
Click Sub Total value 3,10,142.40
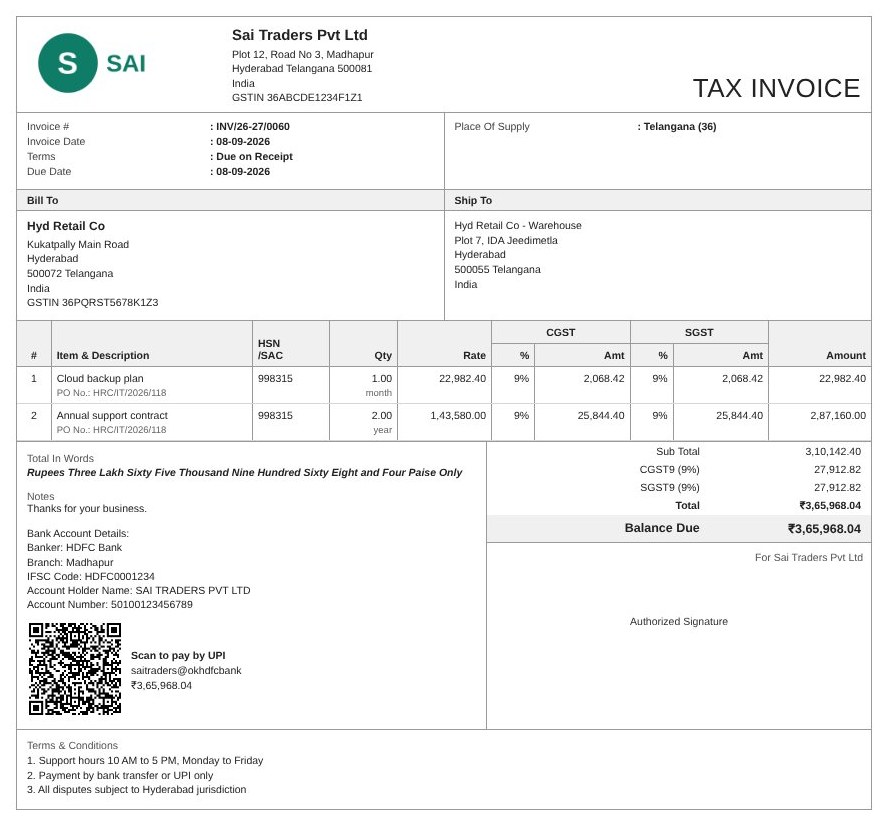[832, 451]
